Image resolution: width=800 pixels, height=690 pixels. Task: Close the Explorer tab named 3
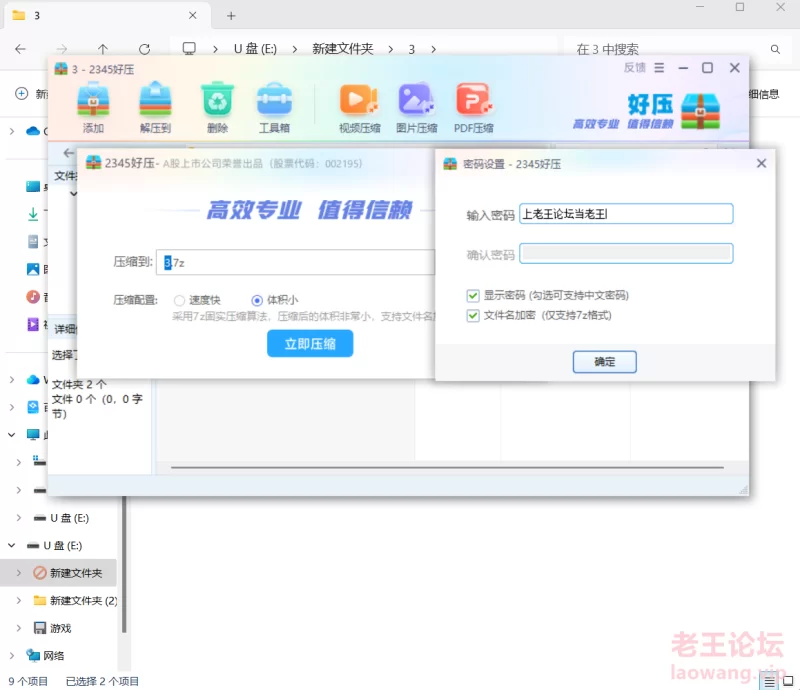192,16
